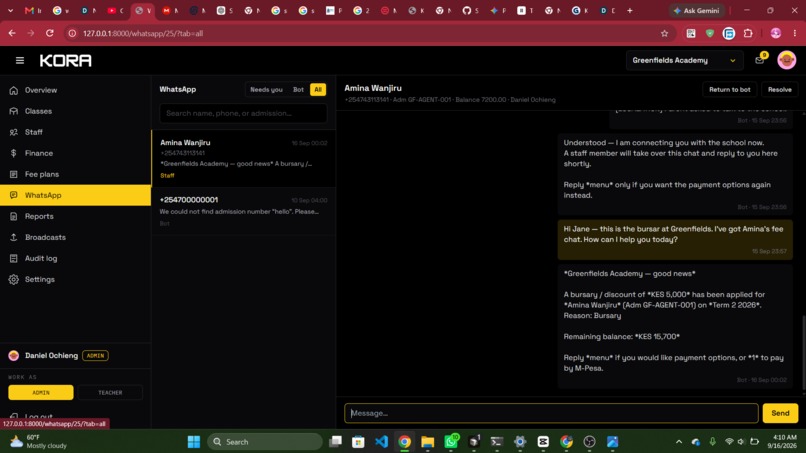Switch to the Needs you tab

[266, 89]
